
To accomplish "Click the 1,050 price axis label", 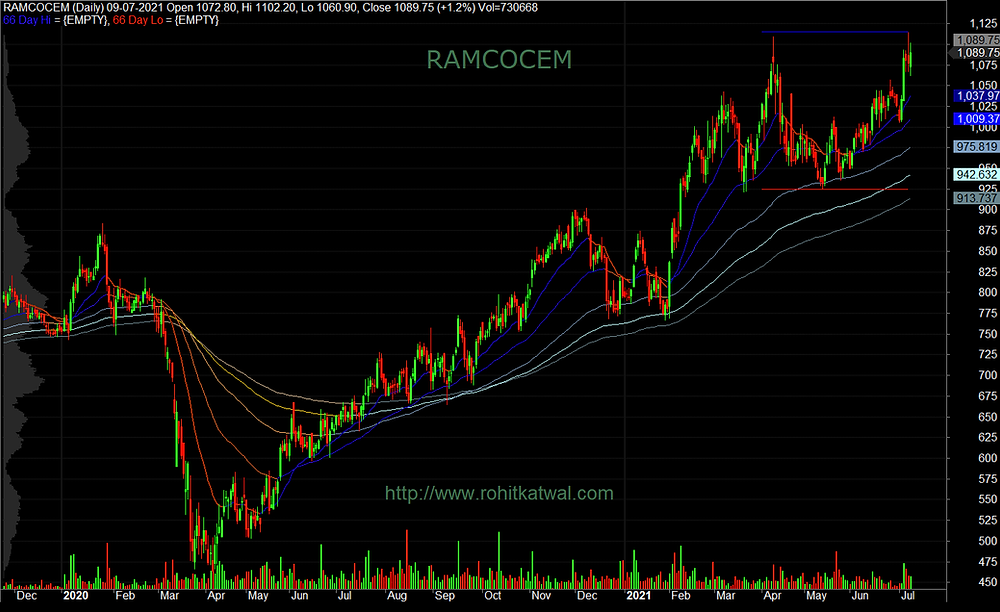I will [x=983, y=85].
